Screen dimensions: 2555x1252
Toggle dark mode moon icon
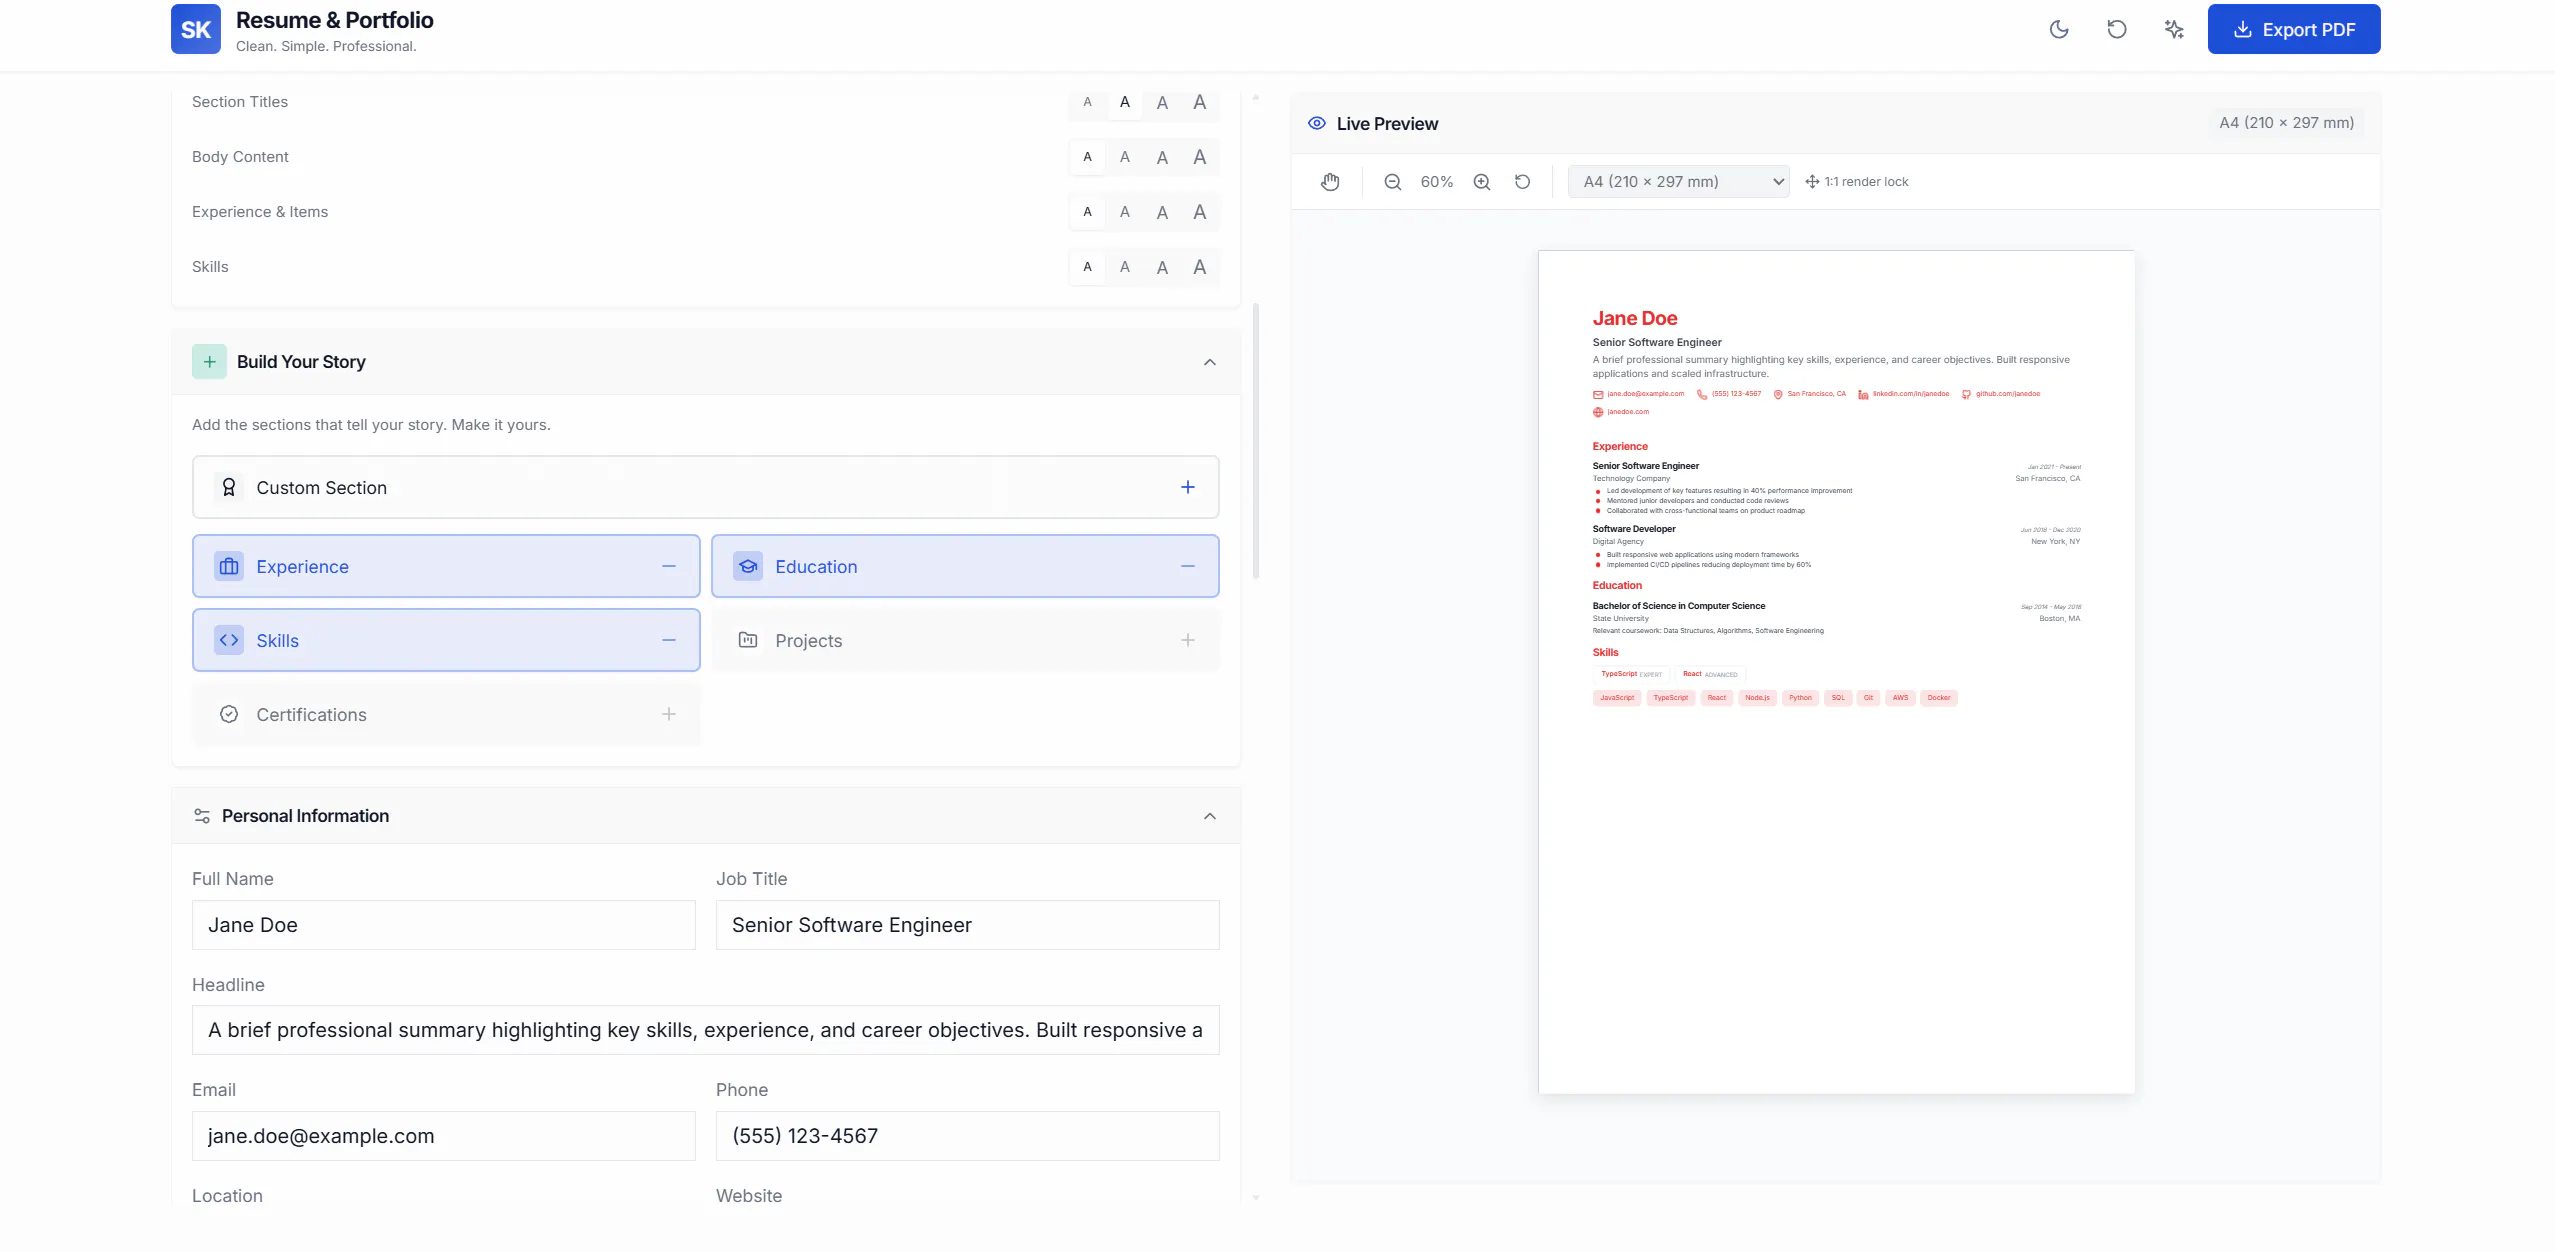click(x=2059, y=29)
